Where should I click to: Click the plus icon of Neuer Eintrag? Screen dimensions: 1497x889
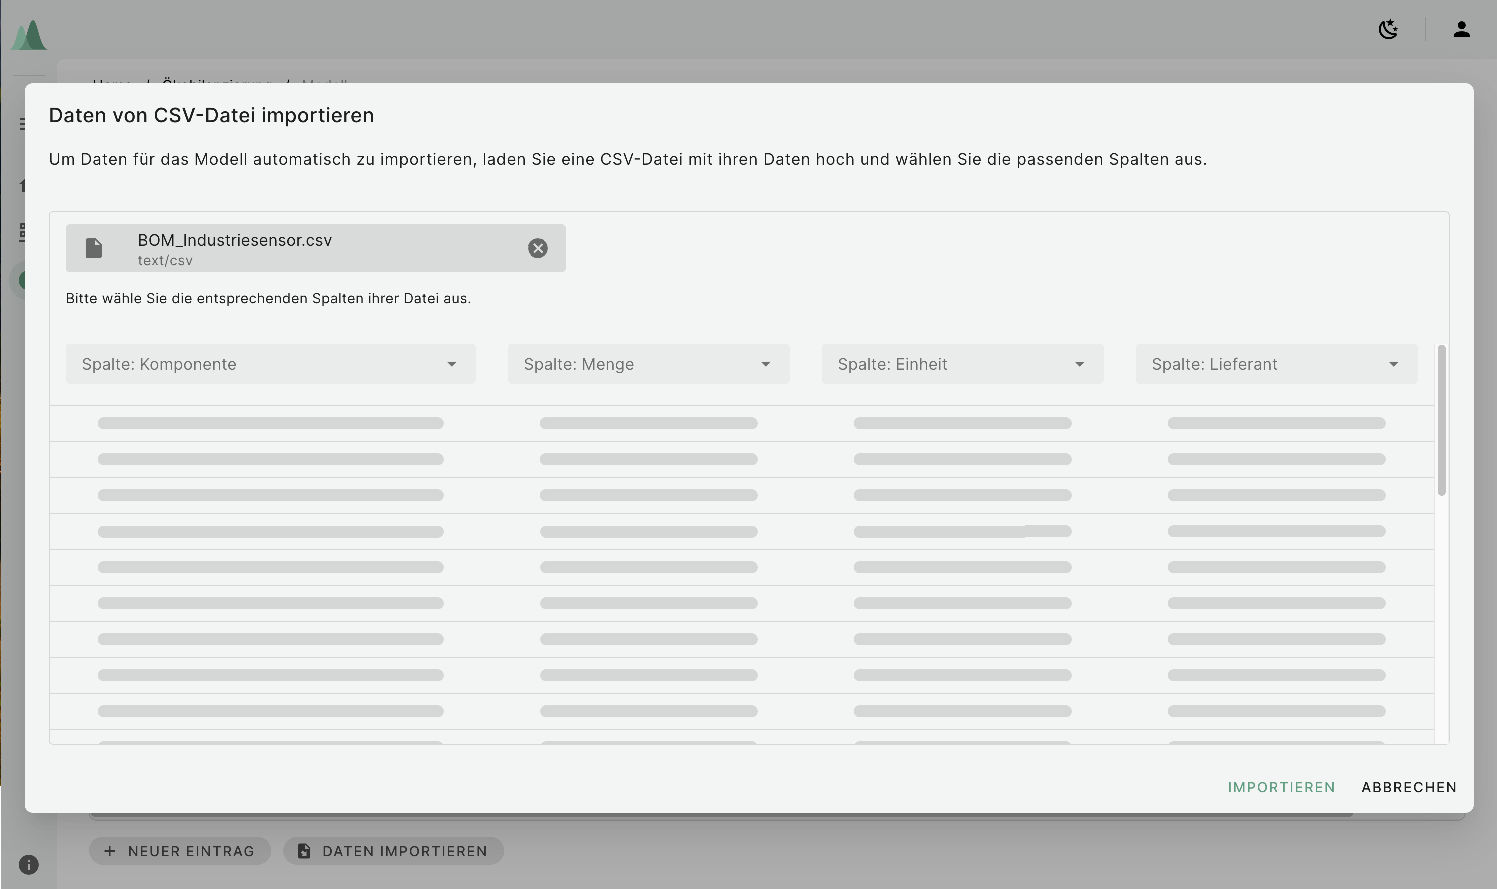click(110, 851)
